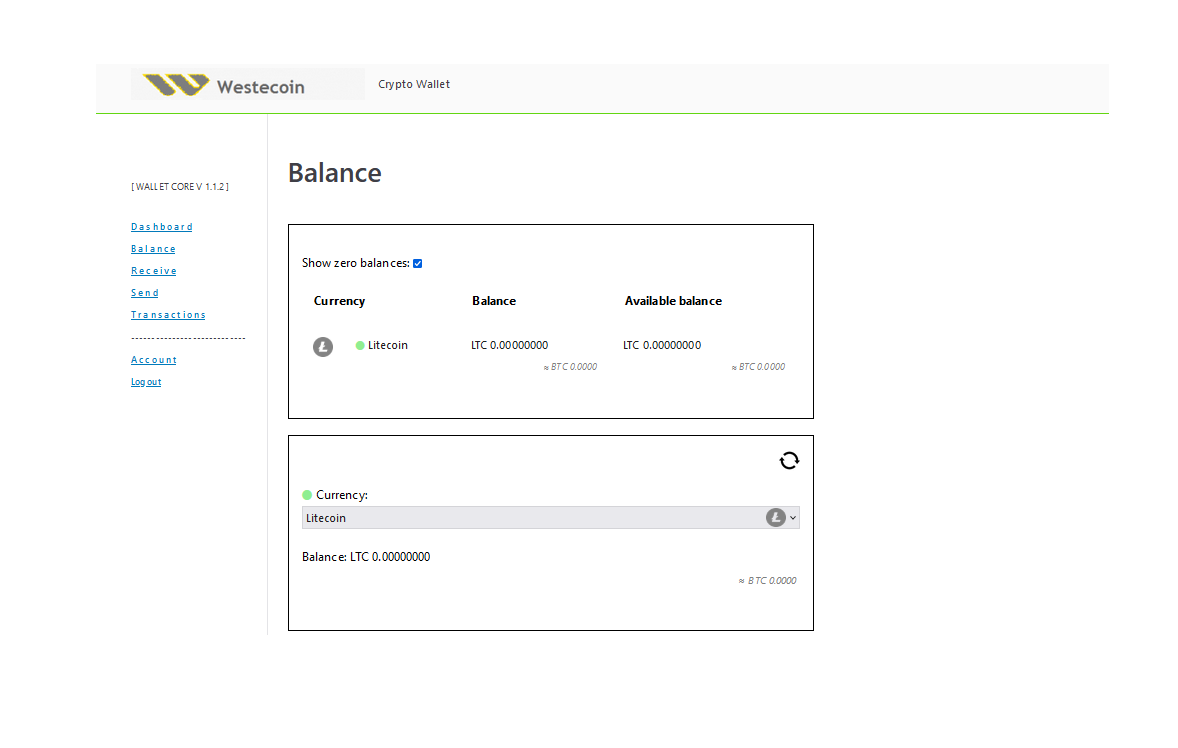Click the Westecoin logo in the header
The width and height of the screenshot is (1178, 748).
point(247,85)
